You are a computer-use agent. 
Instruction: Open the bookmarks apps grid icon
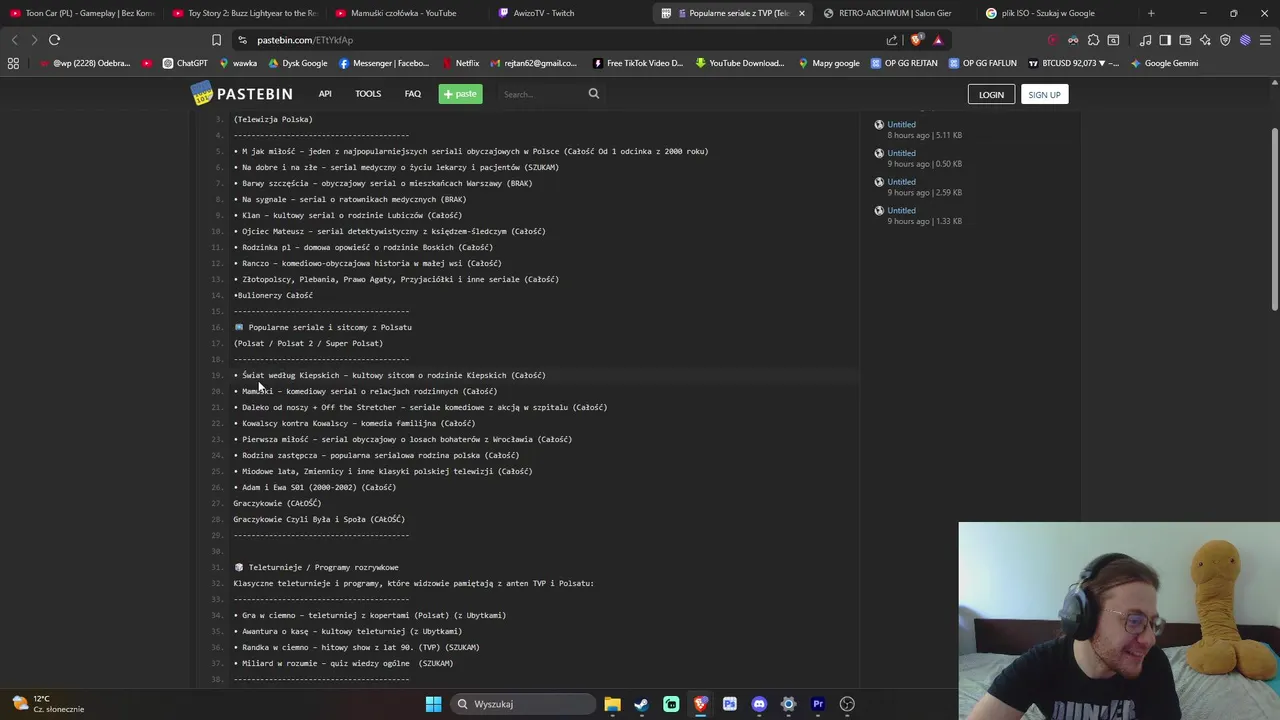[x=13, y=63]
